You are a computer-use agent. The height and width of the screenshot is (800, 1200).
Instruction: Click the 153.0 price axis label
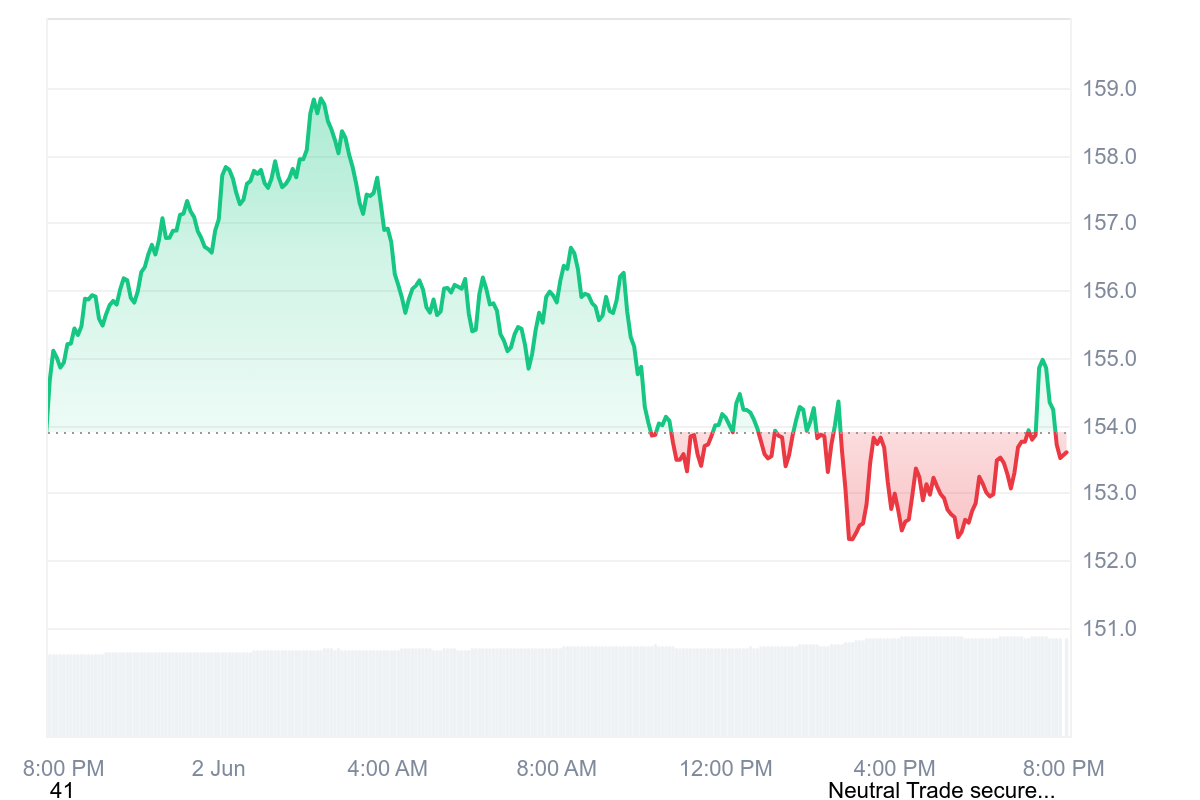pyautogui.click(x=1109, y=493)
